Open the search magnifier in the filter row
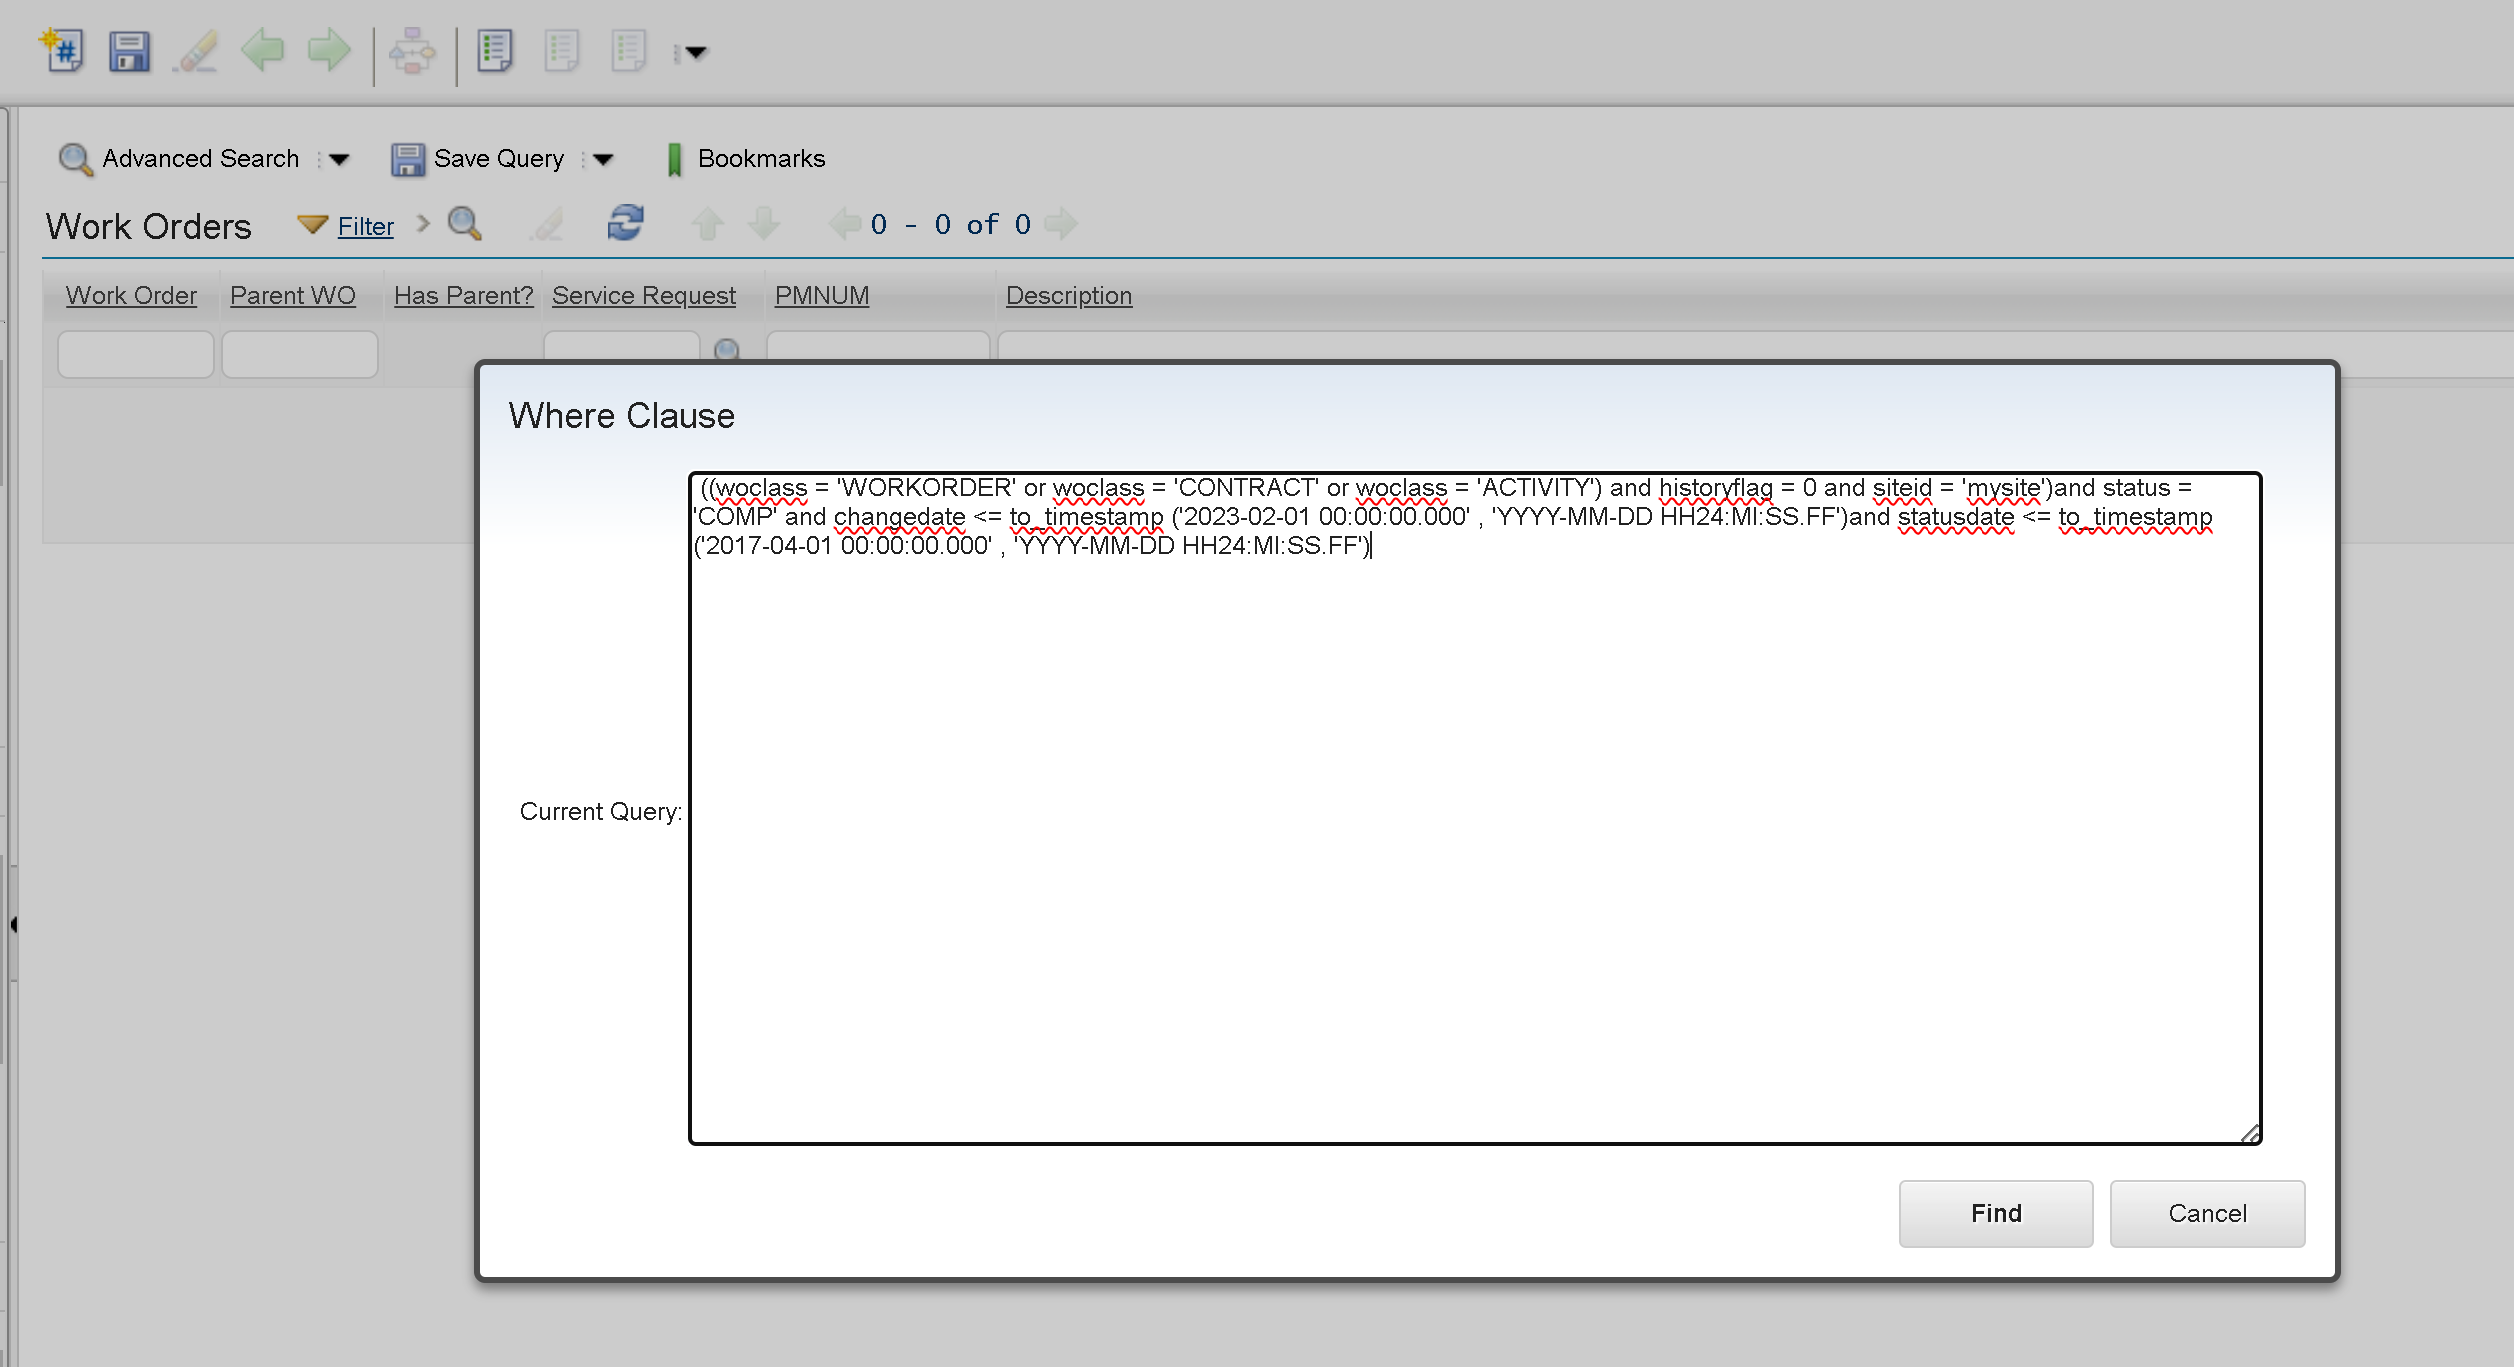The height and width of the screenshot is (1367, 2514). click(727, 352)
